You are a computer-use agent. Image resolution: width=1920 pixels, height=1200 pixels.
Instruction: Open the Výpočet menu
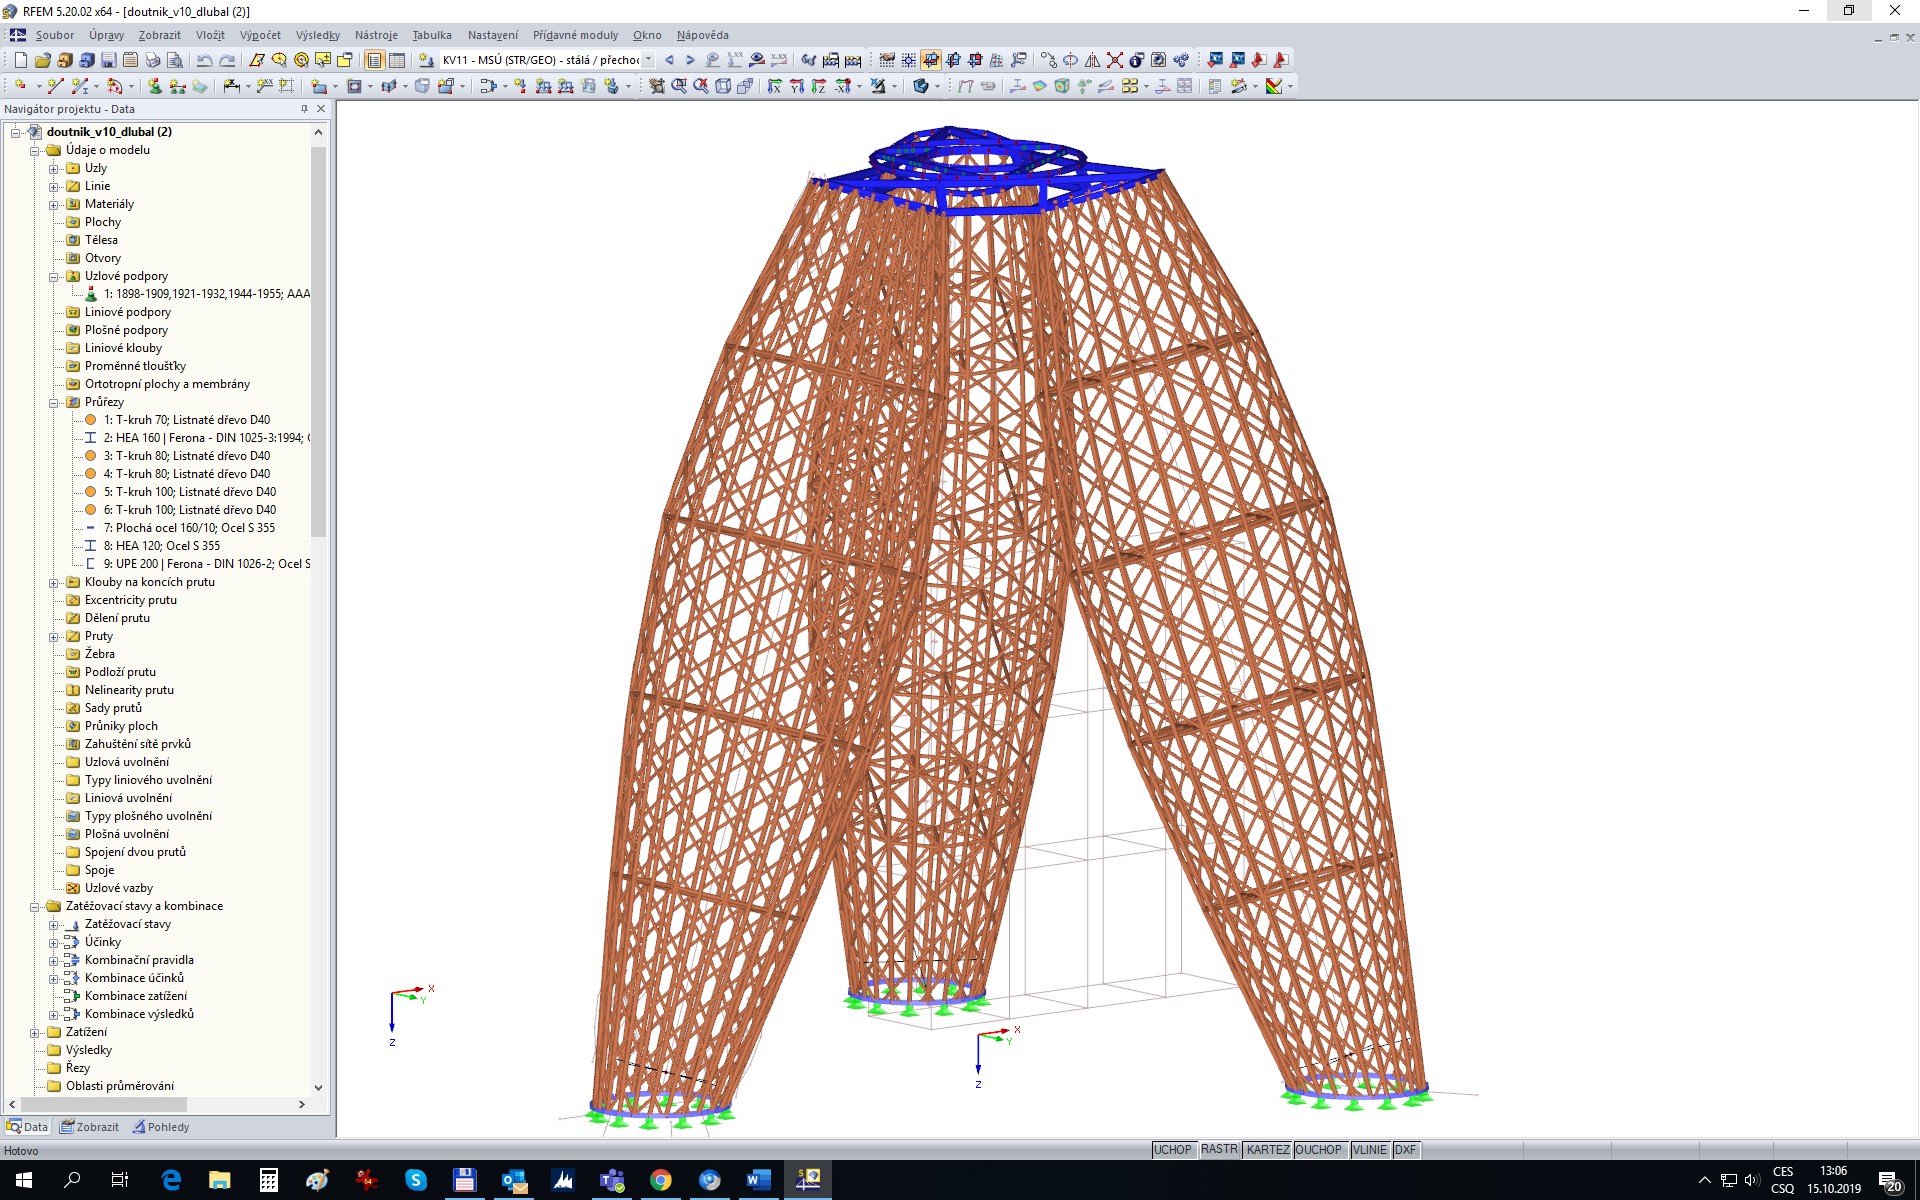coord(260,35)
